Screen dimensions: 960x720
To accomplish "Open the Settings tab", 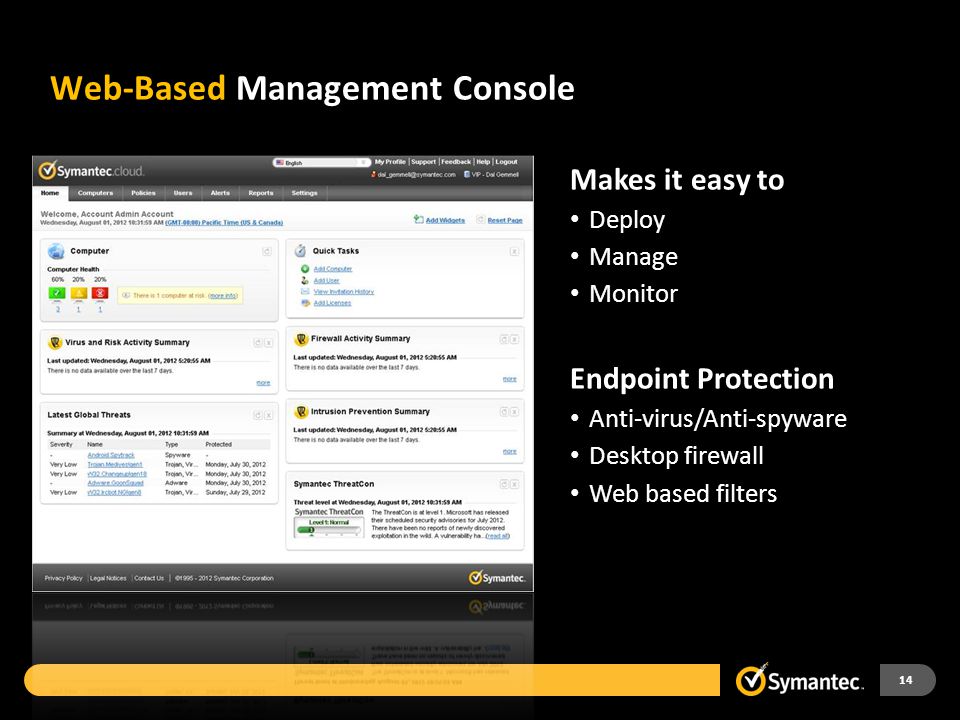I will point(304,193).
